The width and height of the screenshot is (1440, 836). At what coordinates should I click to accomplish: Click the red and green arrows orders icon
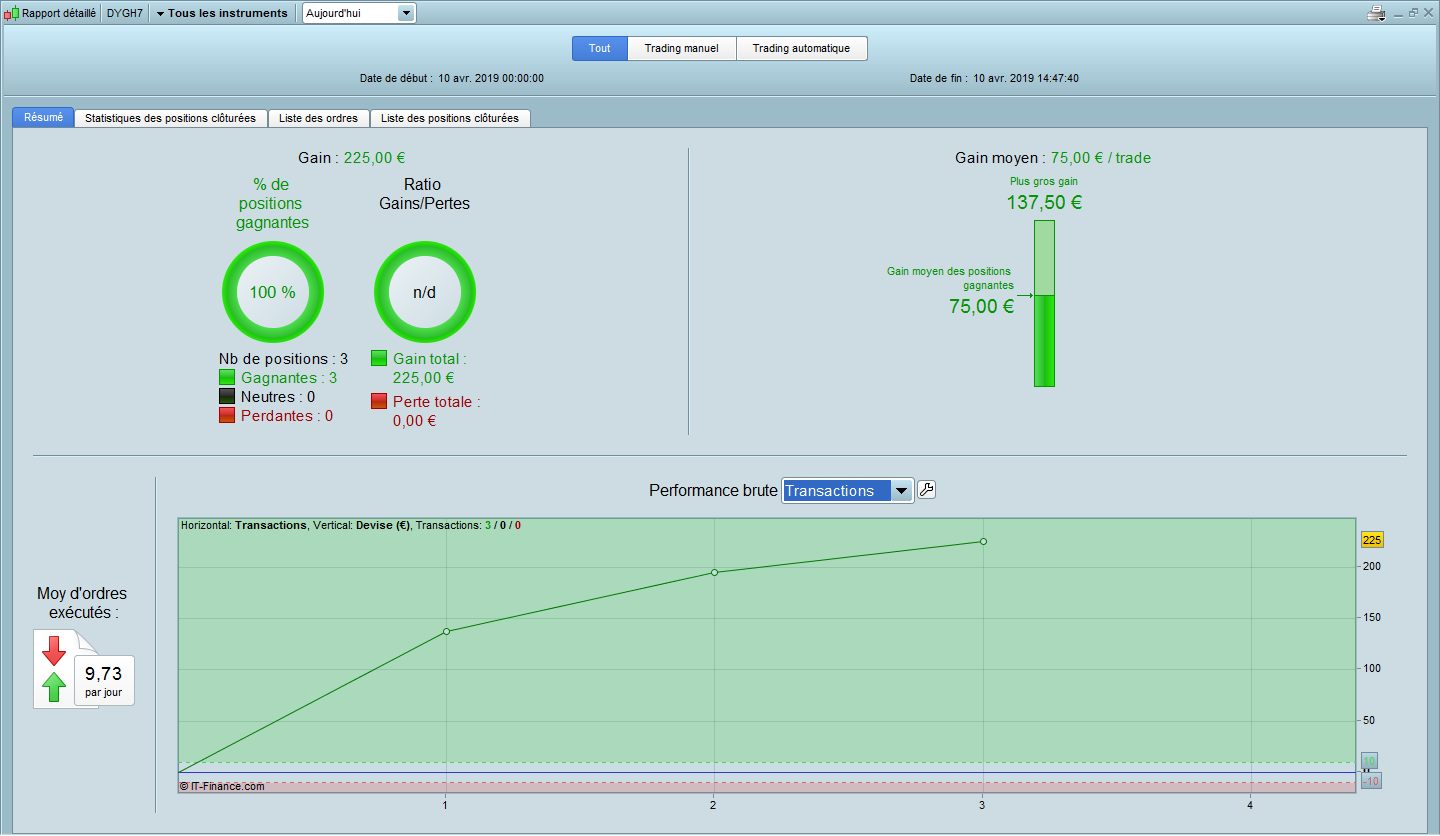(x=55, y=669)
